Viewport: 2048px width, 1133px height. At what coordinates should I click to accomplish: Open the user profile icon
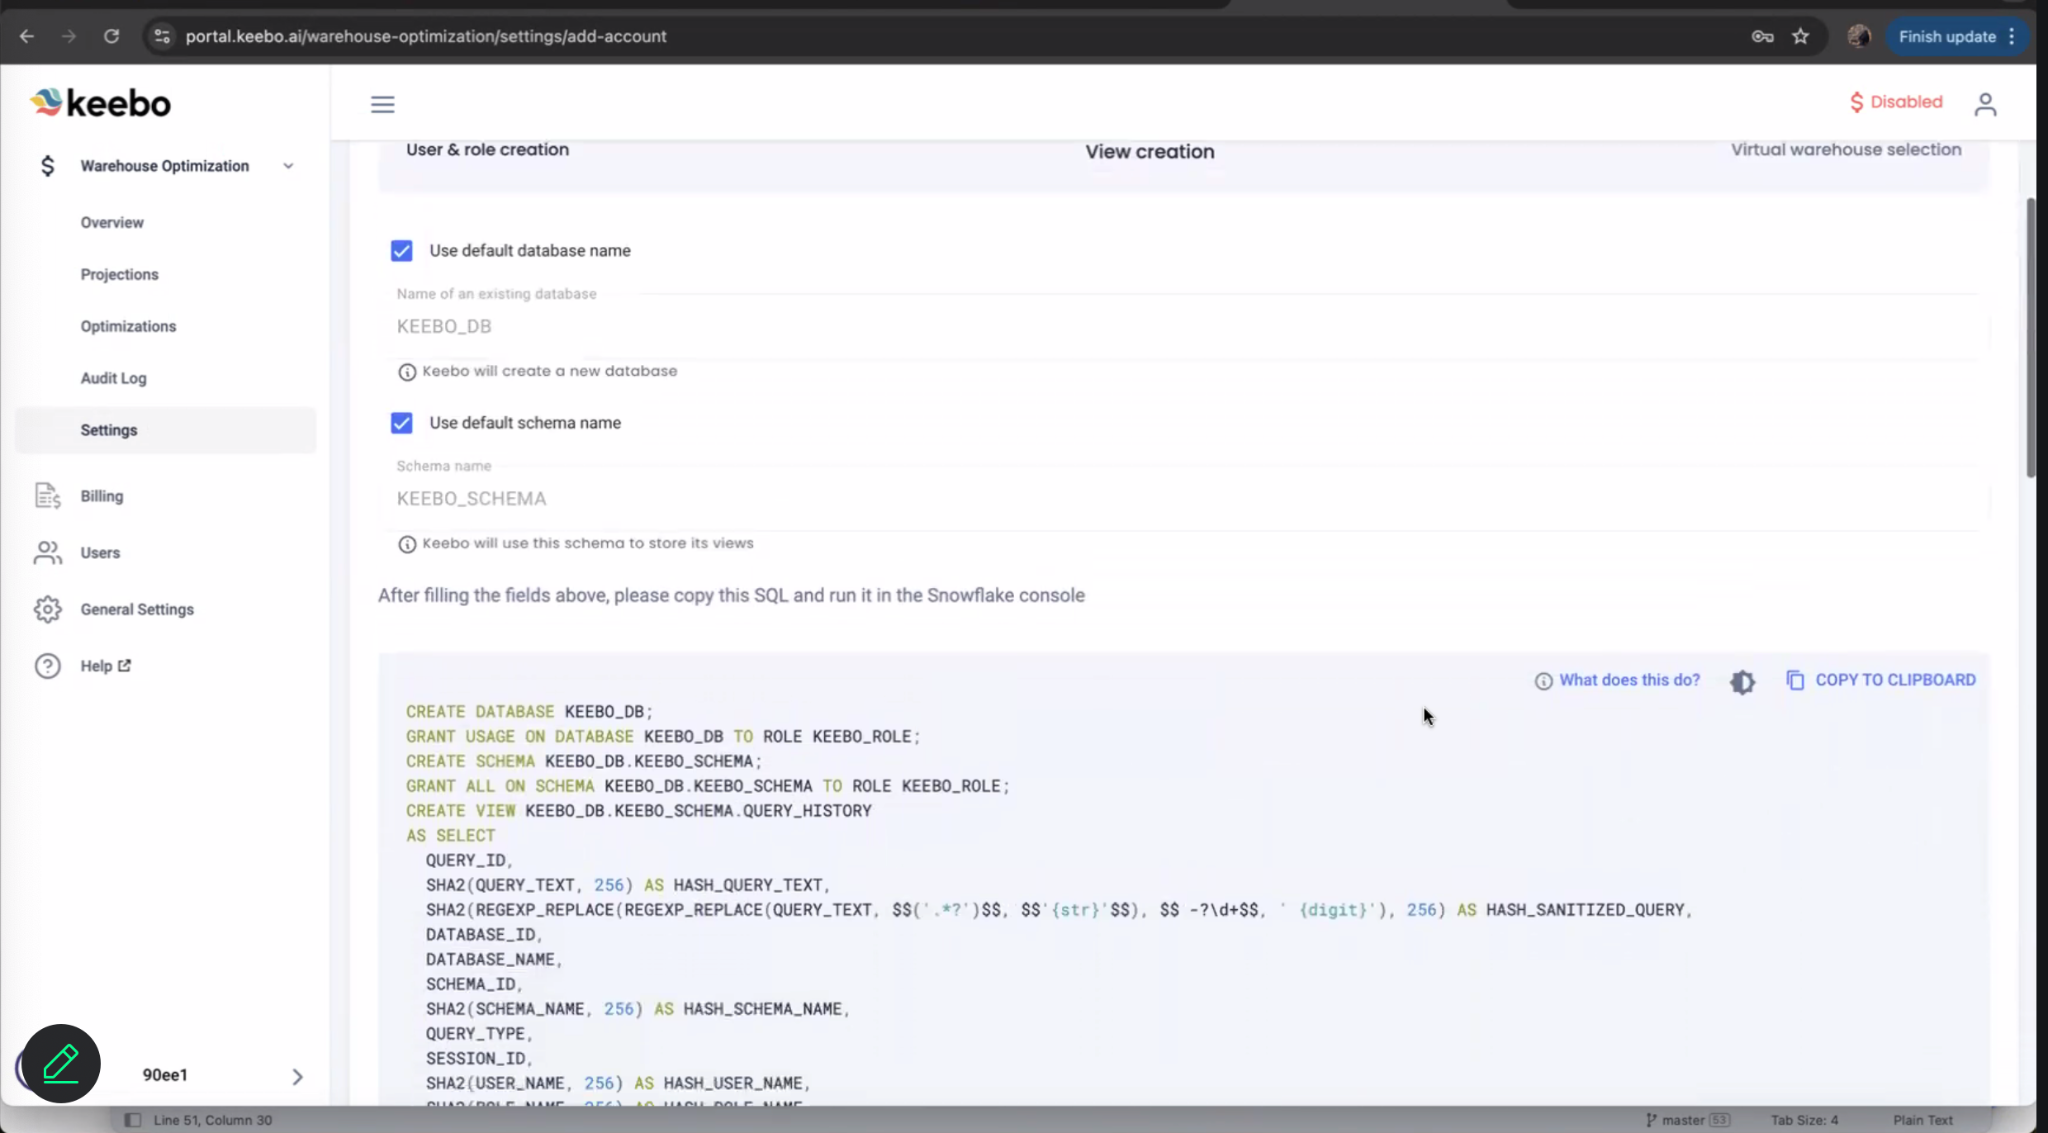(1985, 104)
